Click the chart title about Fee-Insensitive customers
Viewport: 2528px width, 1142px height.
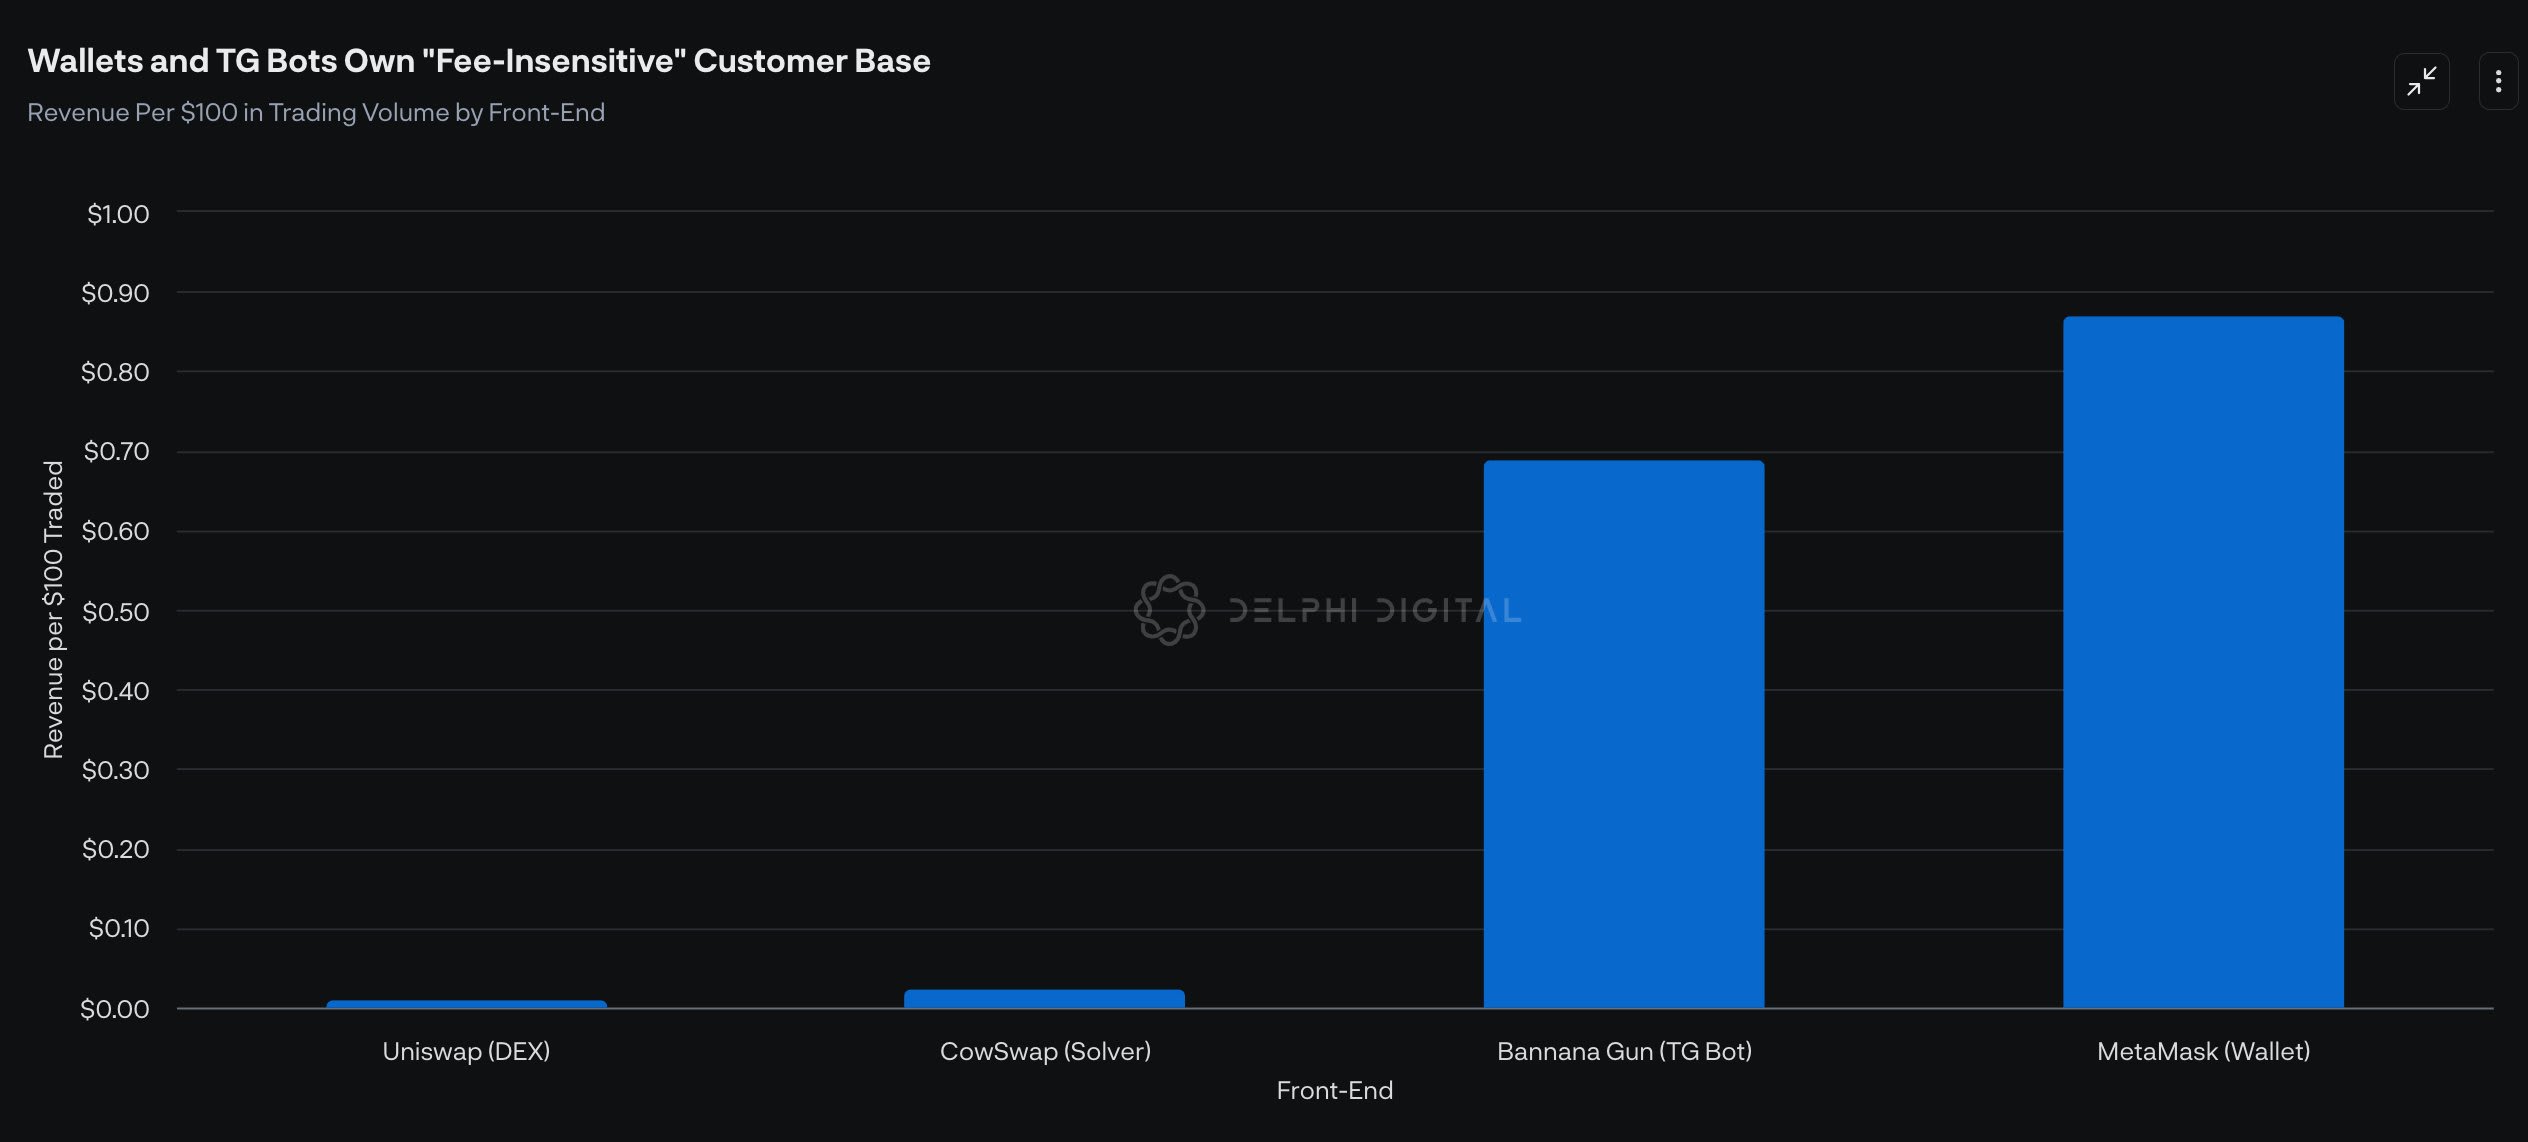[x=478, y=61]
